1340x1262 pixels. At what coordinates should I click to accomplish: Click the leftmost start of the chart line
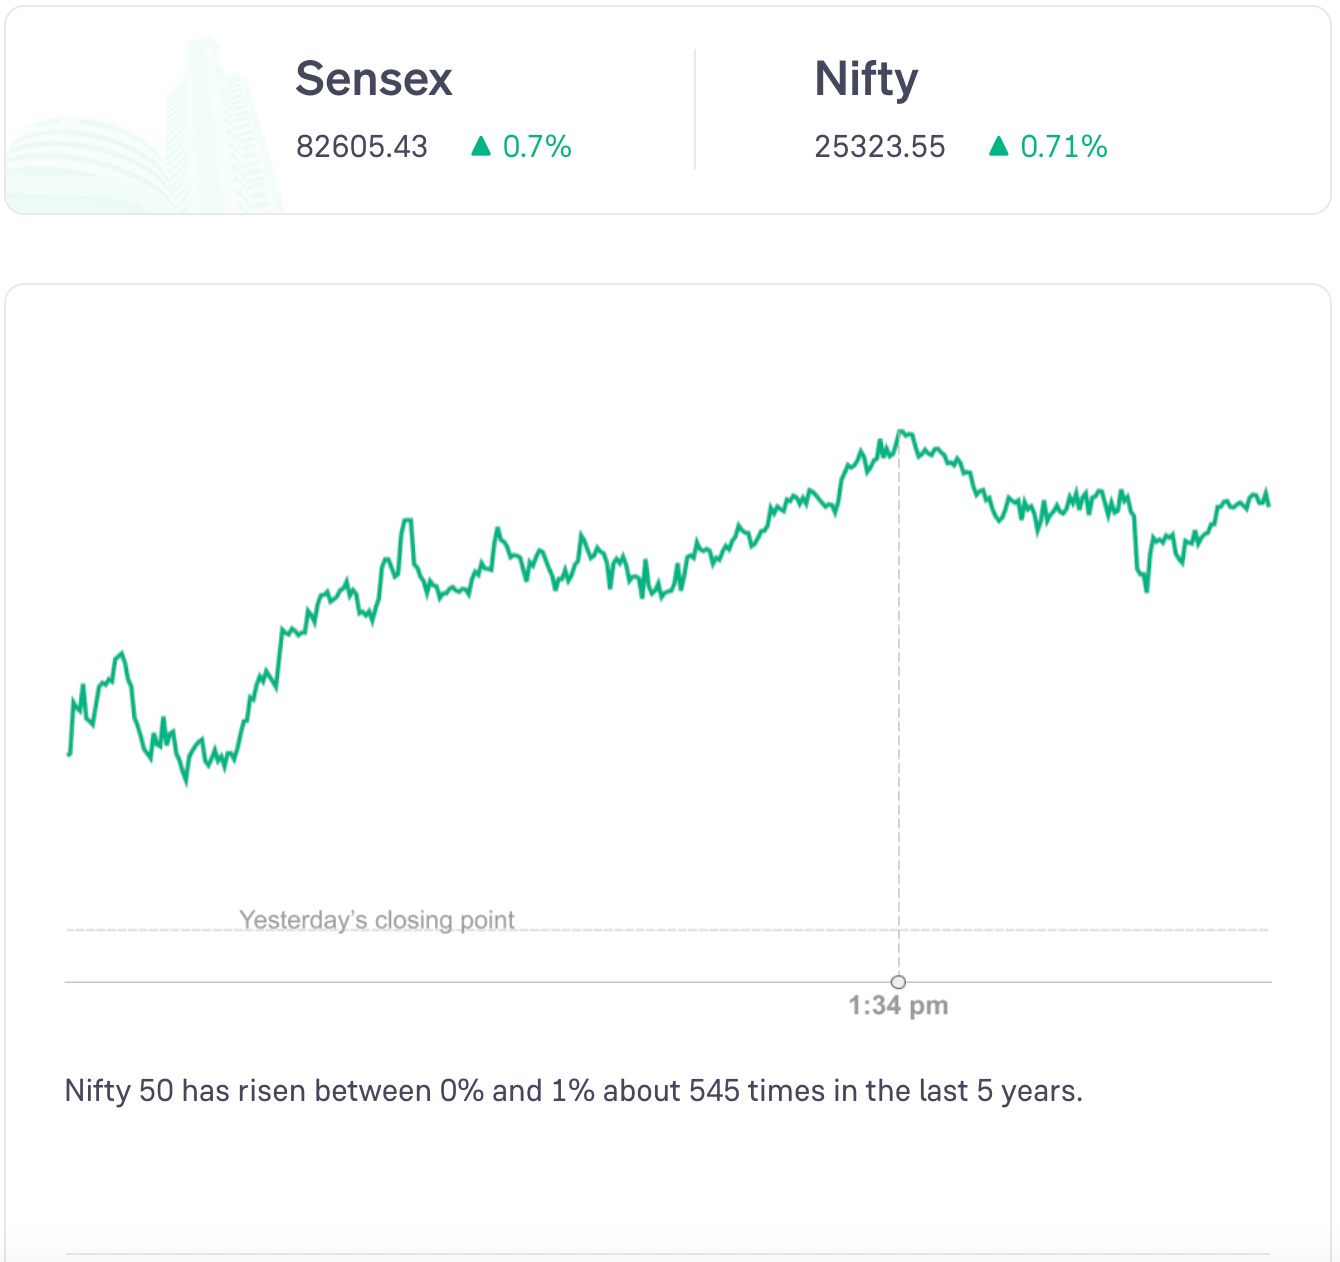coord(68,753)
